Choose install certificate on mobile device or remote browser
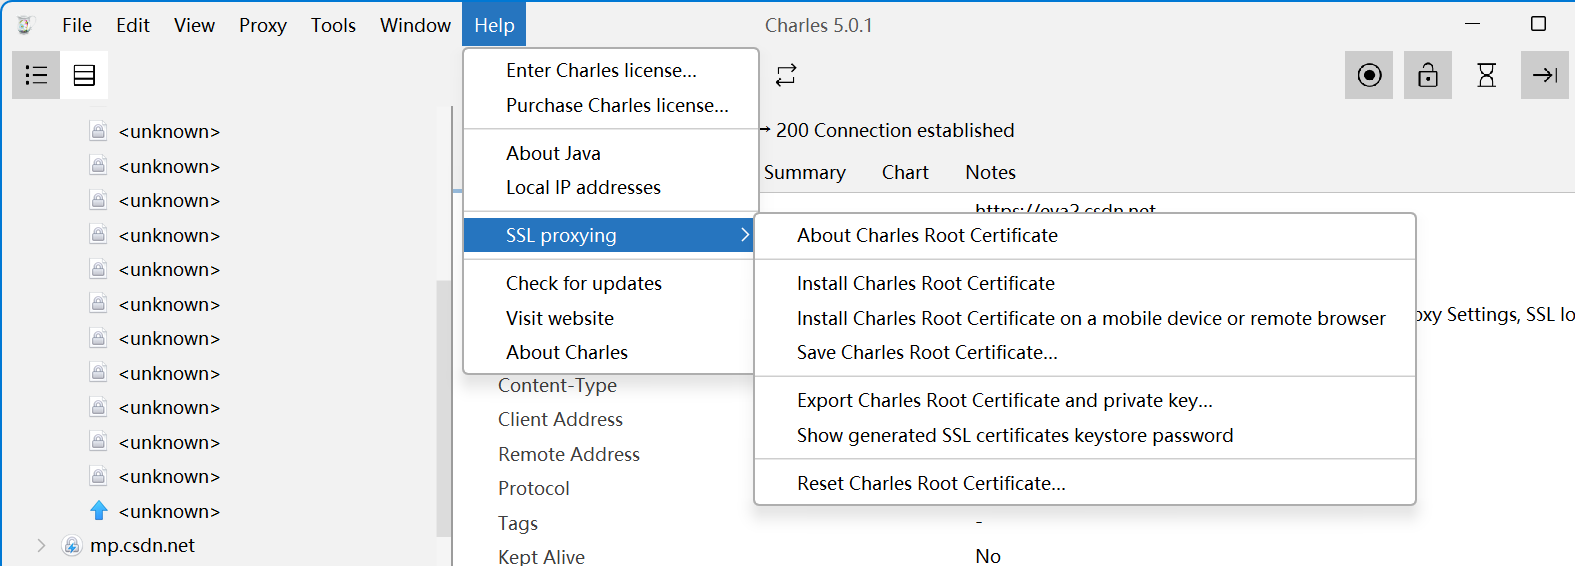 1085,318
